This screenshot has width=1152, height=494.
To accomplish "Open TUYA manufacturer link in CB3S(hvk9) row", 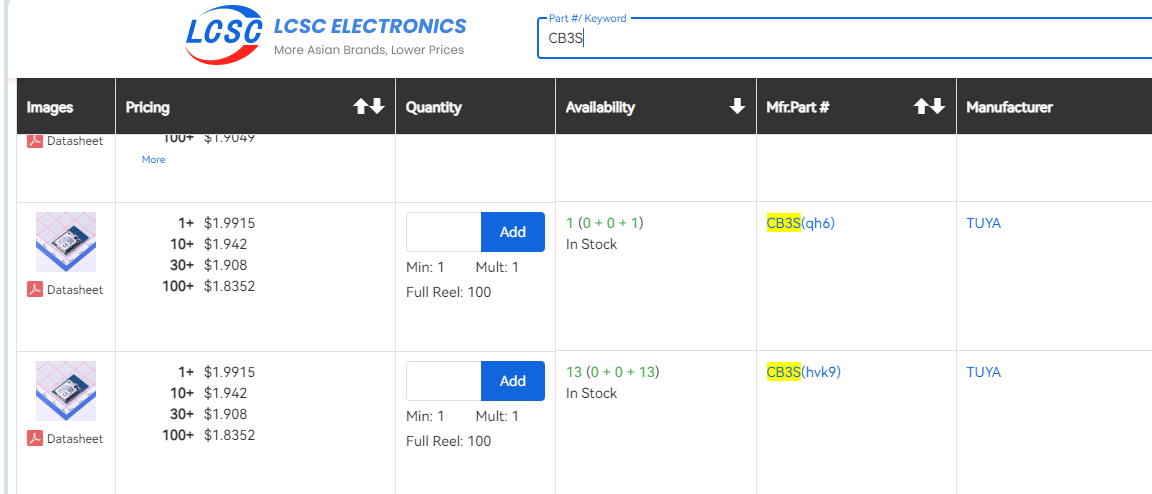I will pyautogui.click(x=983, y=372).
